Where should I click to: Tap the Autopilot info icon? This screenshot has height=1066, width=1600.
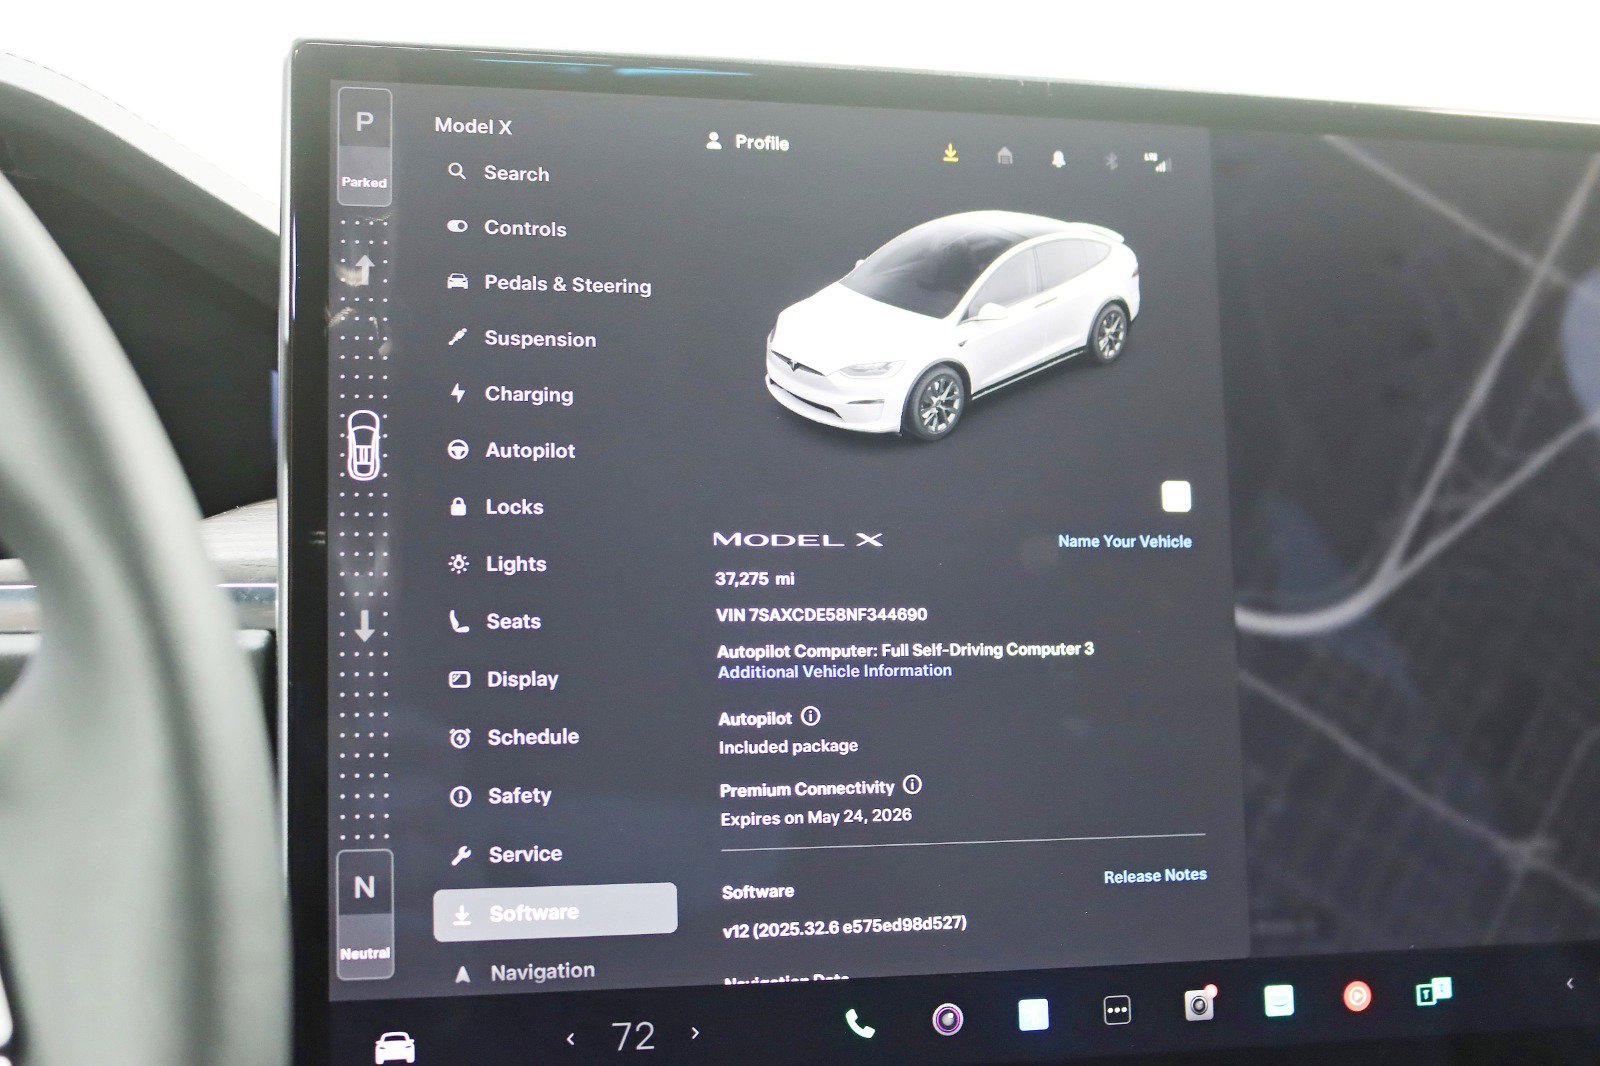[810, 716]
